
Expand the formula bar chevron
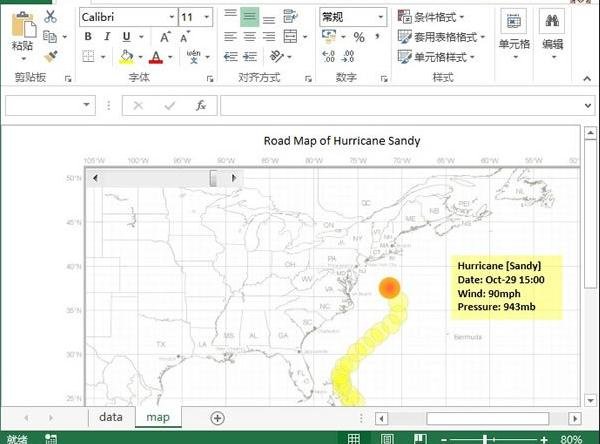pyautogui.click(x=588, y=105)
